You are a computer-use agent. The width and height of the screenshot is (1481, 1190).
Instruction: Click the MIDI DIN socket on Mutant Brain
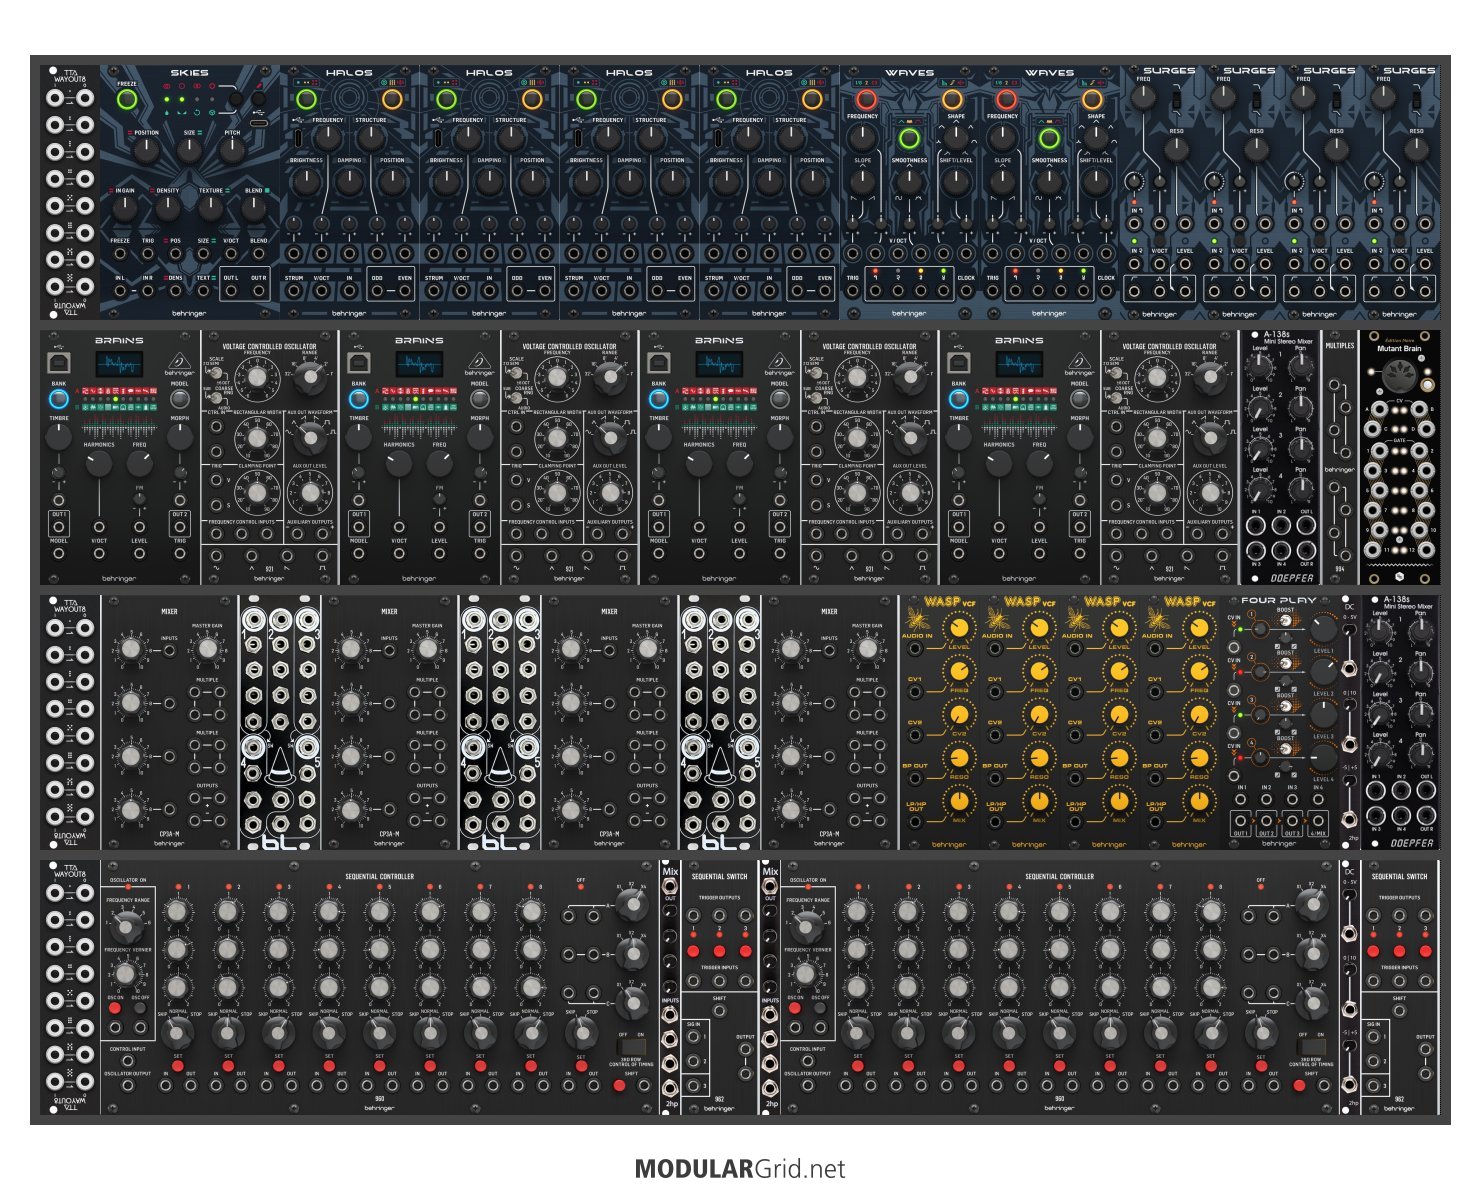coord(1399,375)
